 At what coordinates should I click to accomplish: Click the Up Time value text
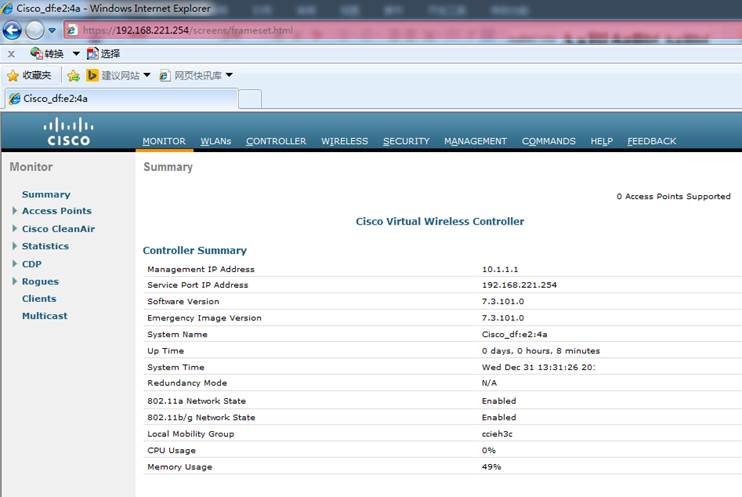coord(540,351)
